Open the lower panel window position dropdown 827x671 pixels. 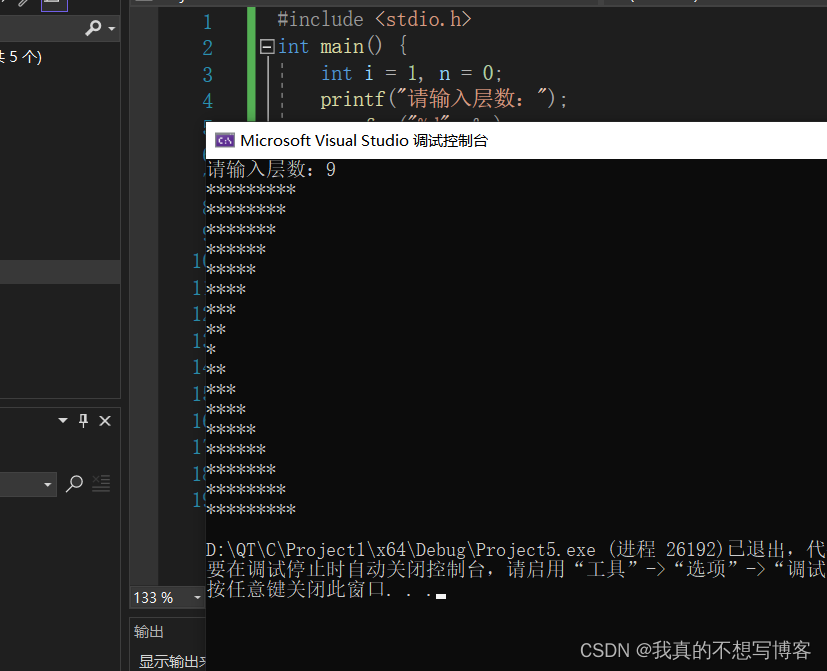pos(63,420)
